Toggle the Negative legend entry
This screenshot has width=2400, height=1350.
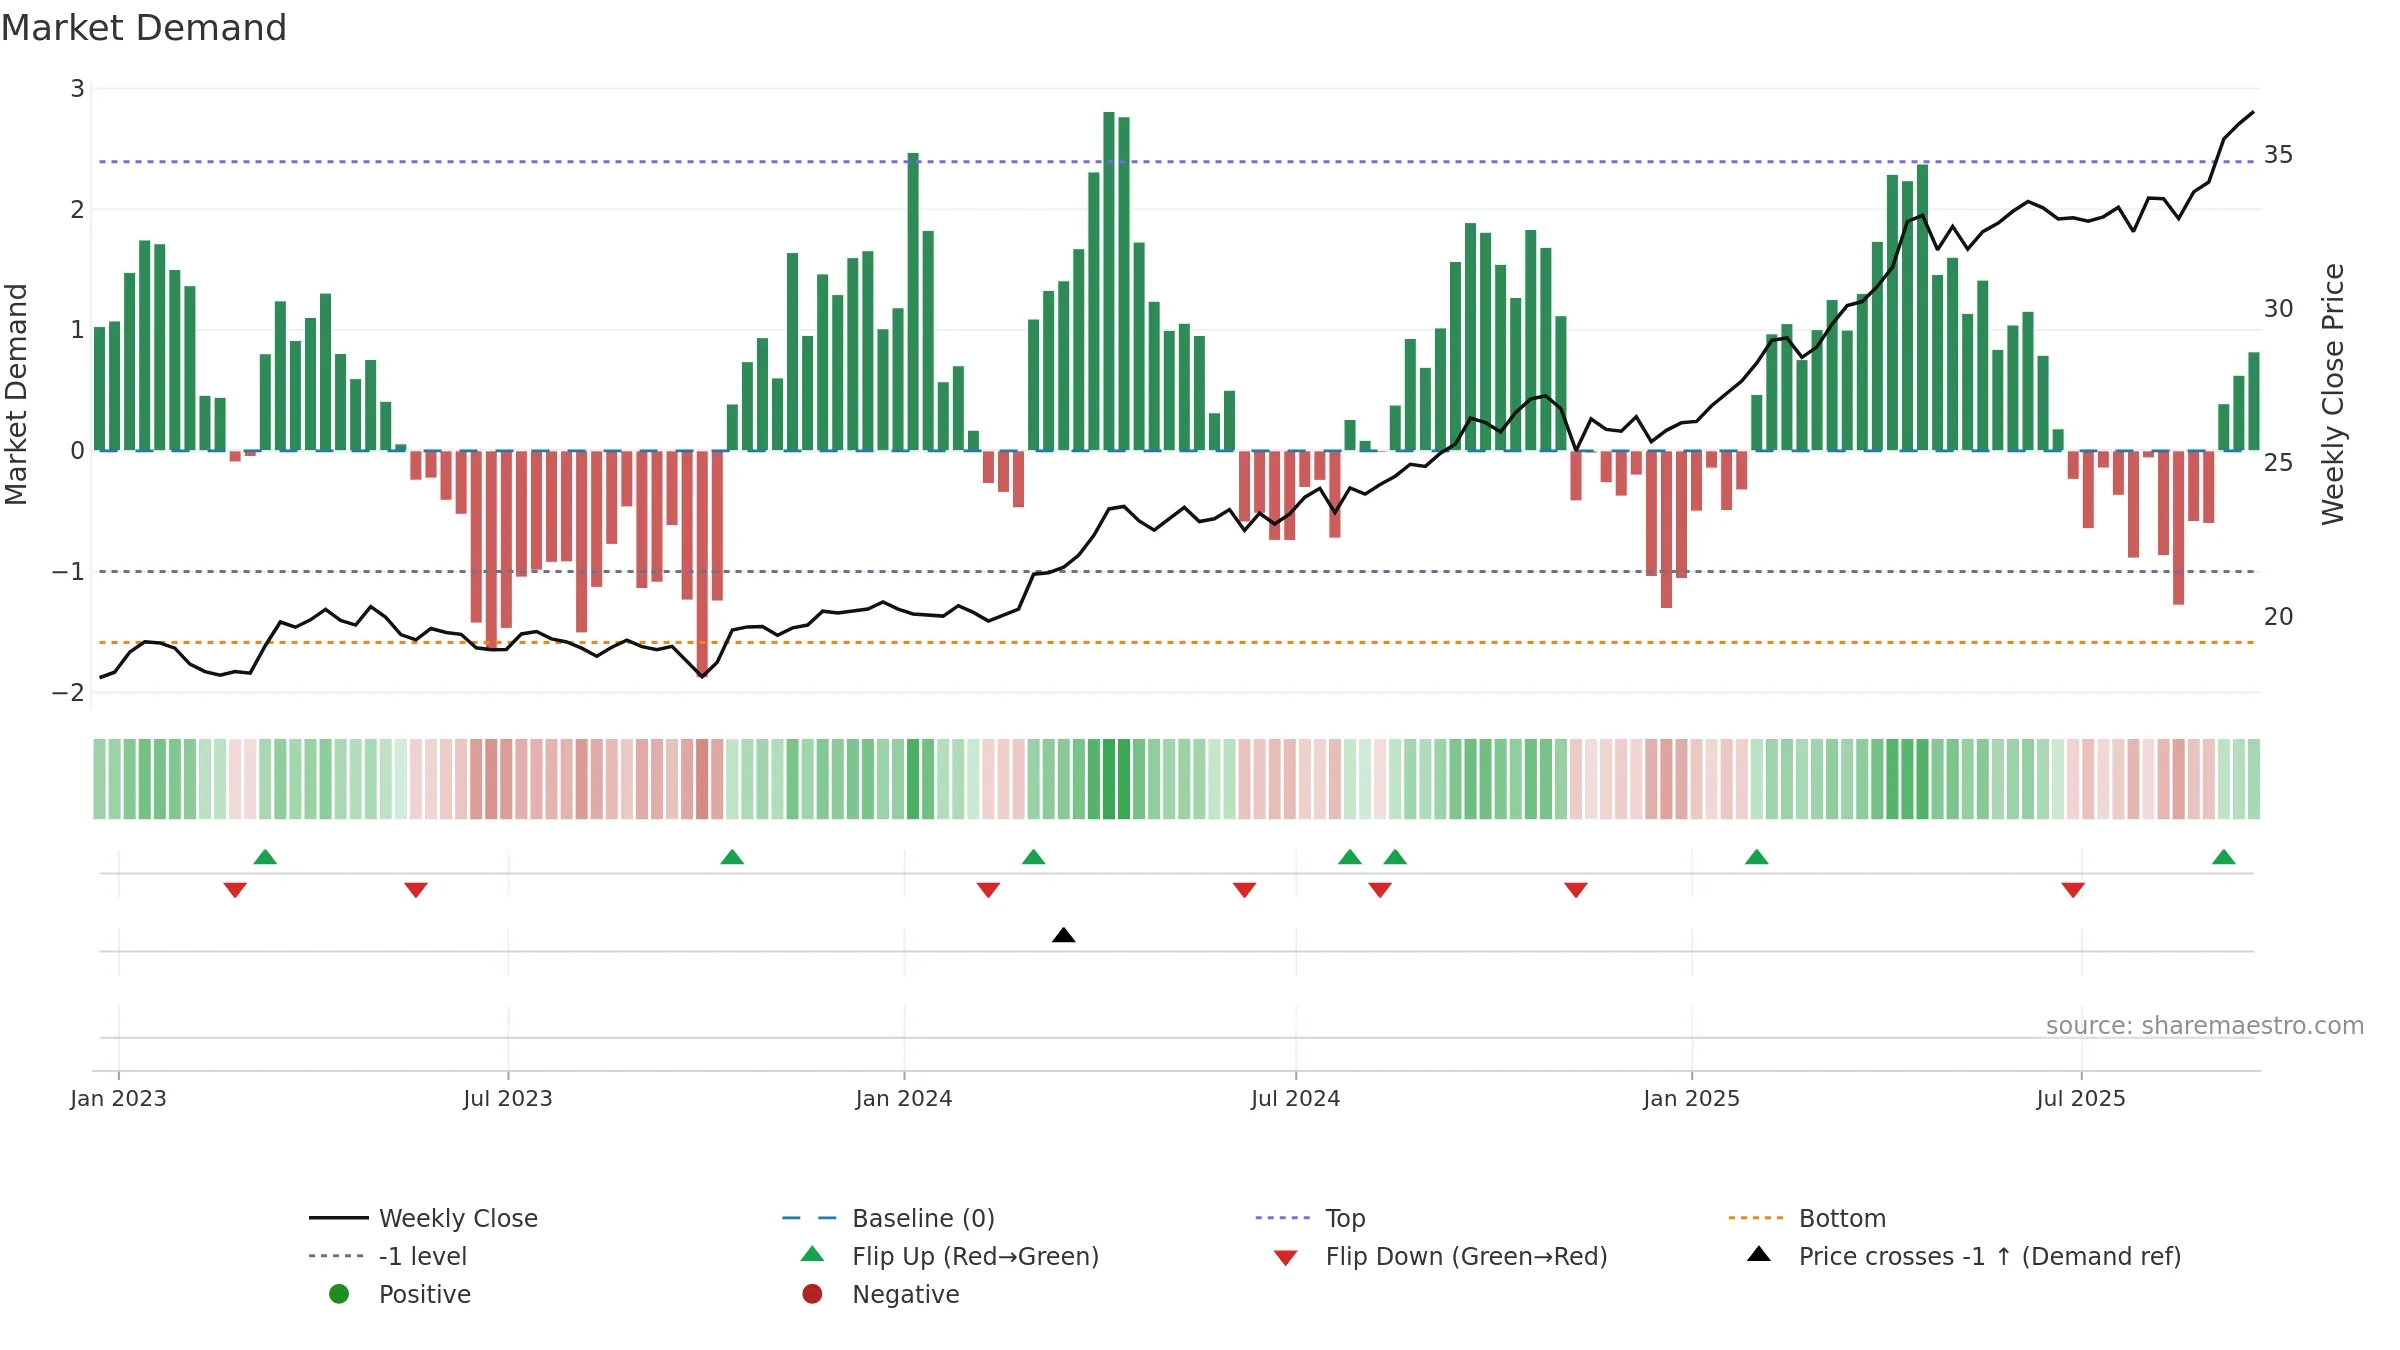coord(880,1294)
